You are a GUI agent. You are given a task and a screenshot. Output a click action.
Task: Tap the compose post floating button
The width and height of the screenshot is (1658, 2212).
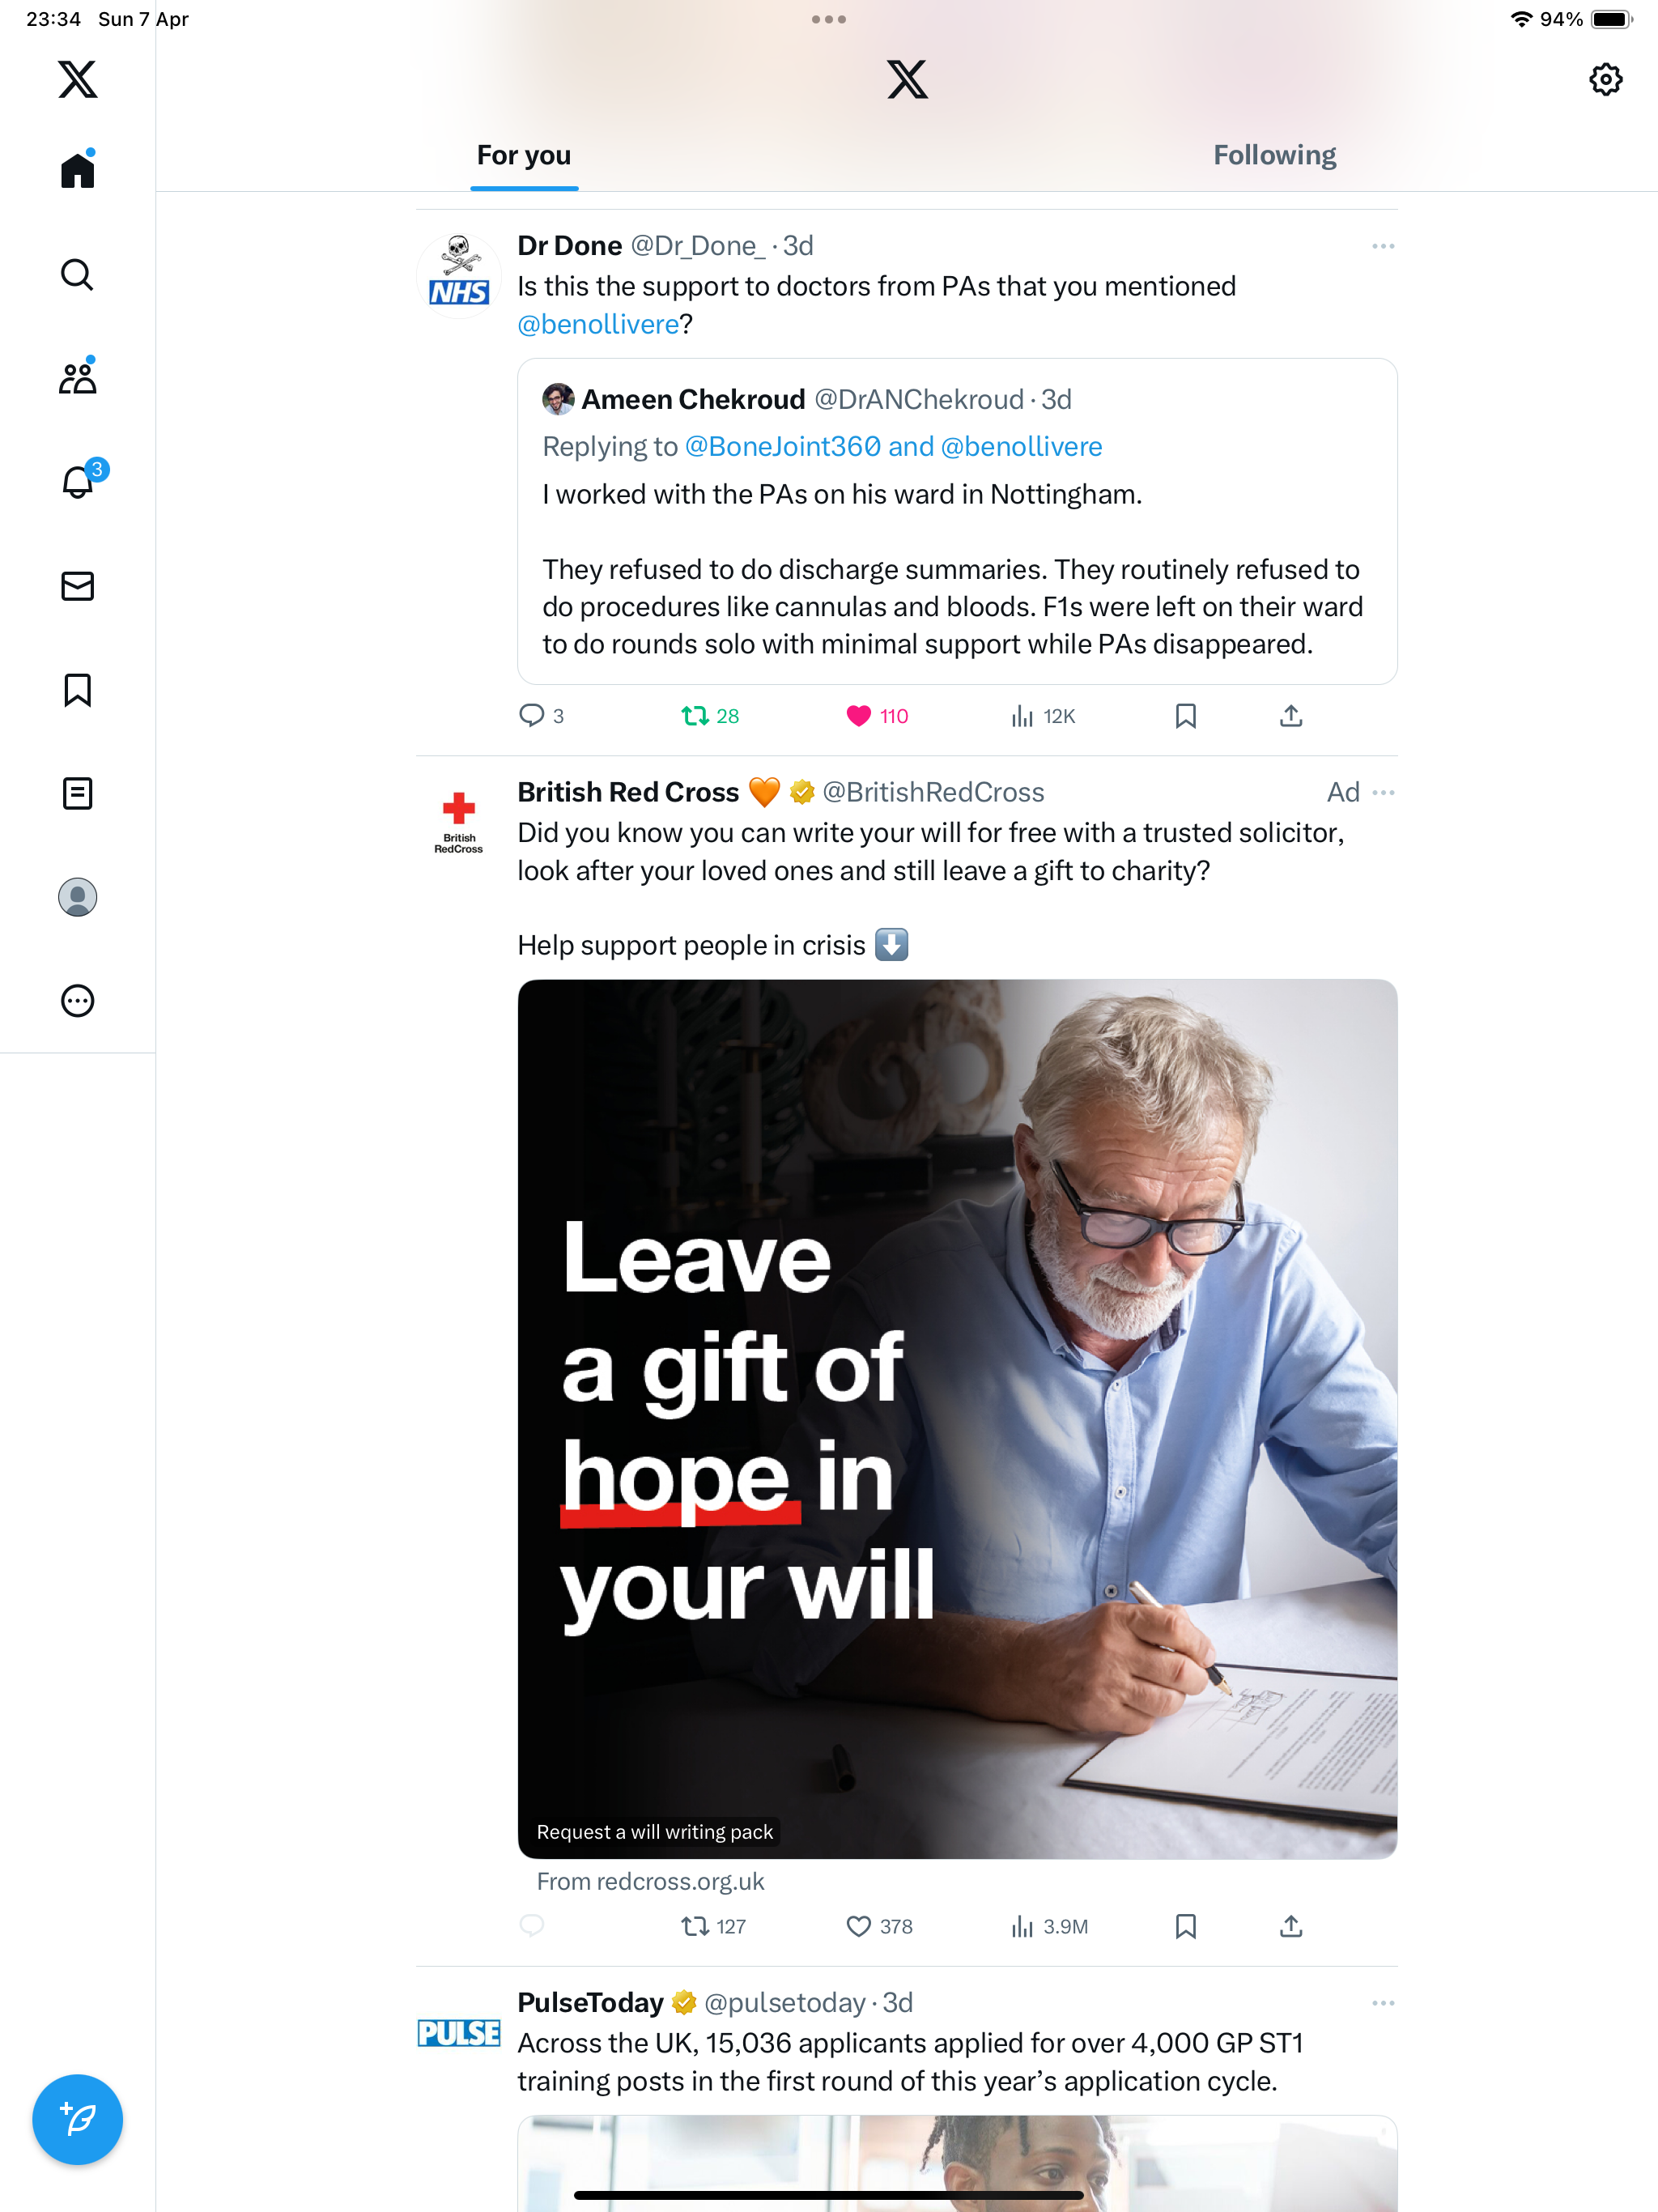tap(77, 2118)
